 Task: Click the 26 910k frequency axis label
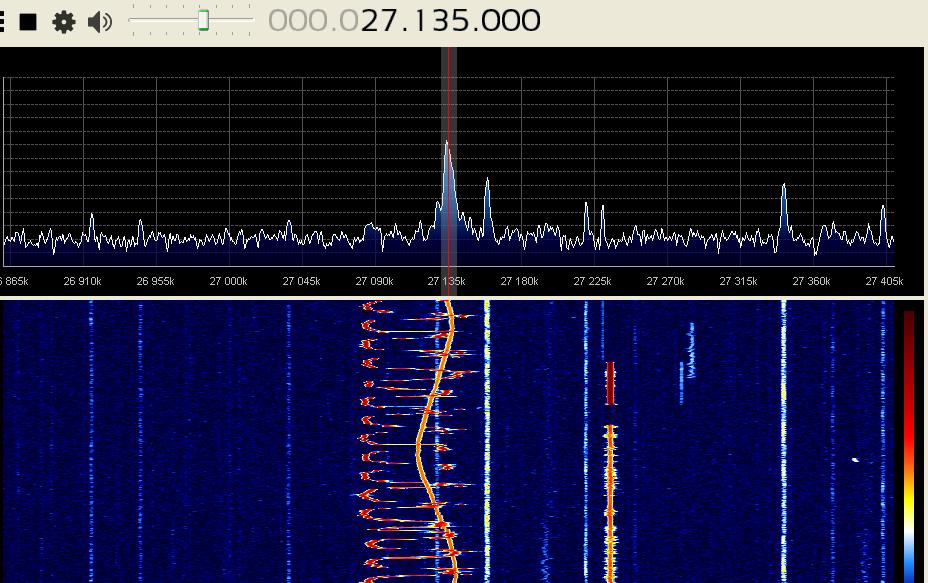(82, 282)
